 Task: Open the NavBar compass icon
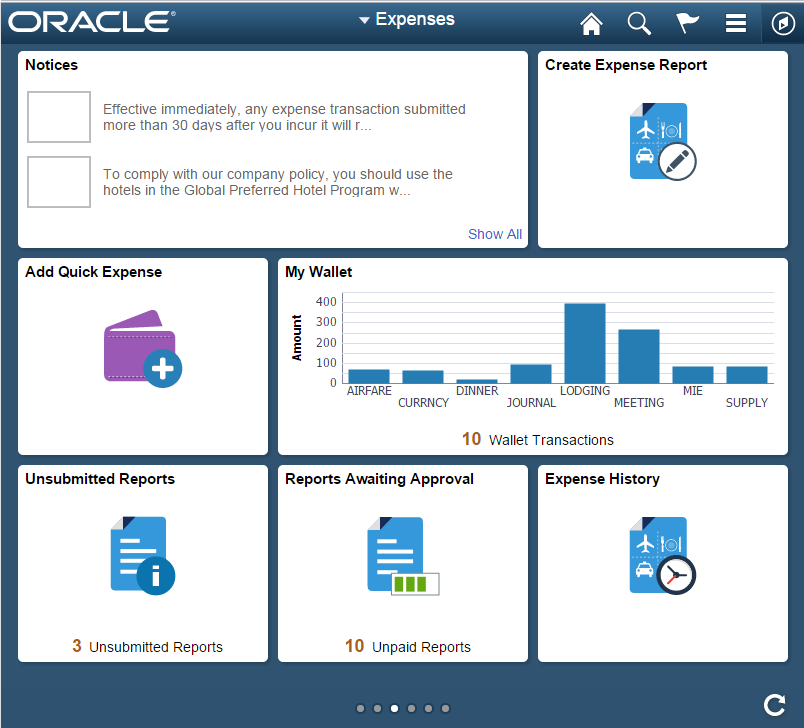tap(783, 24)
